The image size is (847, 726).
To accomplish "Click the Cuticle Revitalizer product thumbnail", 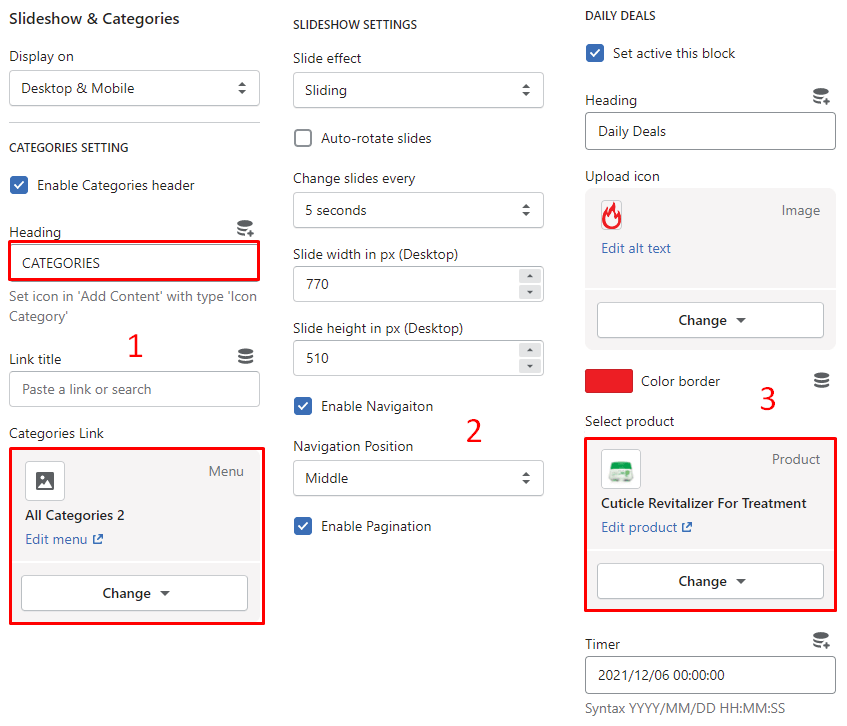I will [621, 469].
